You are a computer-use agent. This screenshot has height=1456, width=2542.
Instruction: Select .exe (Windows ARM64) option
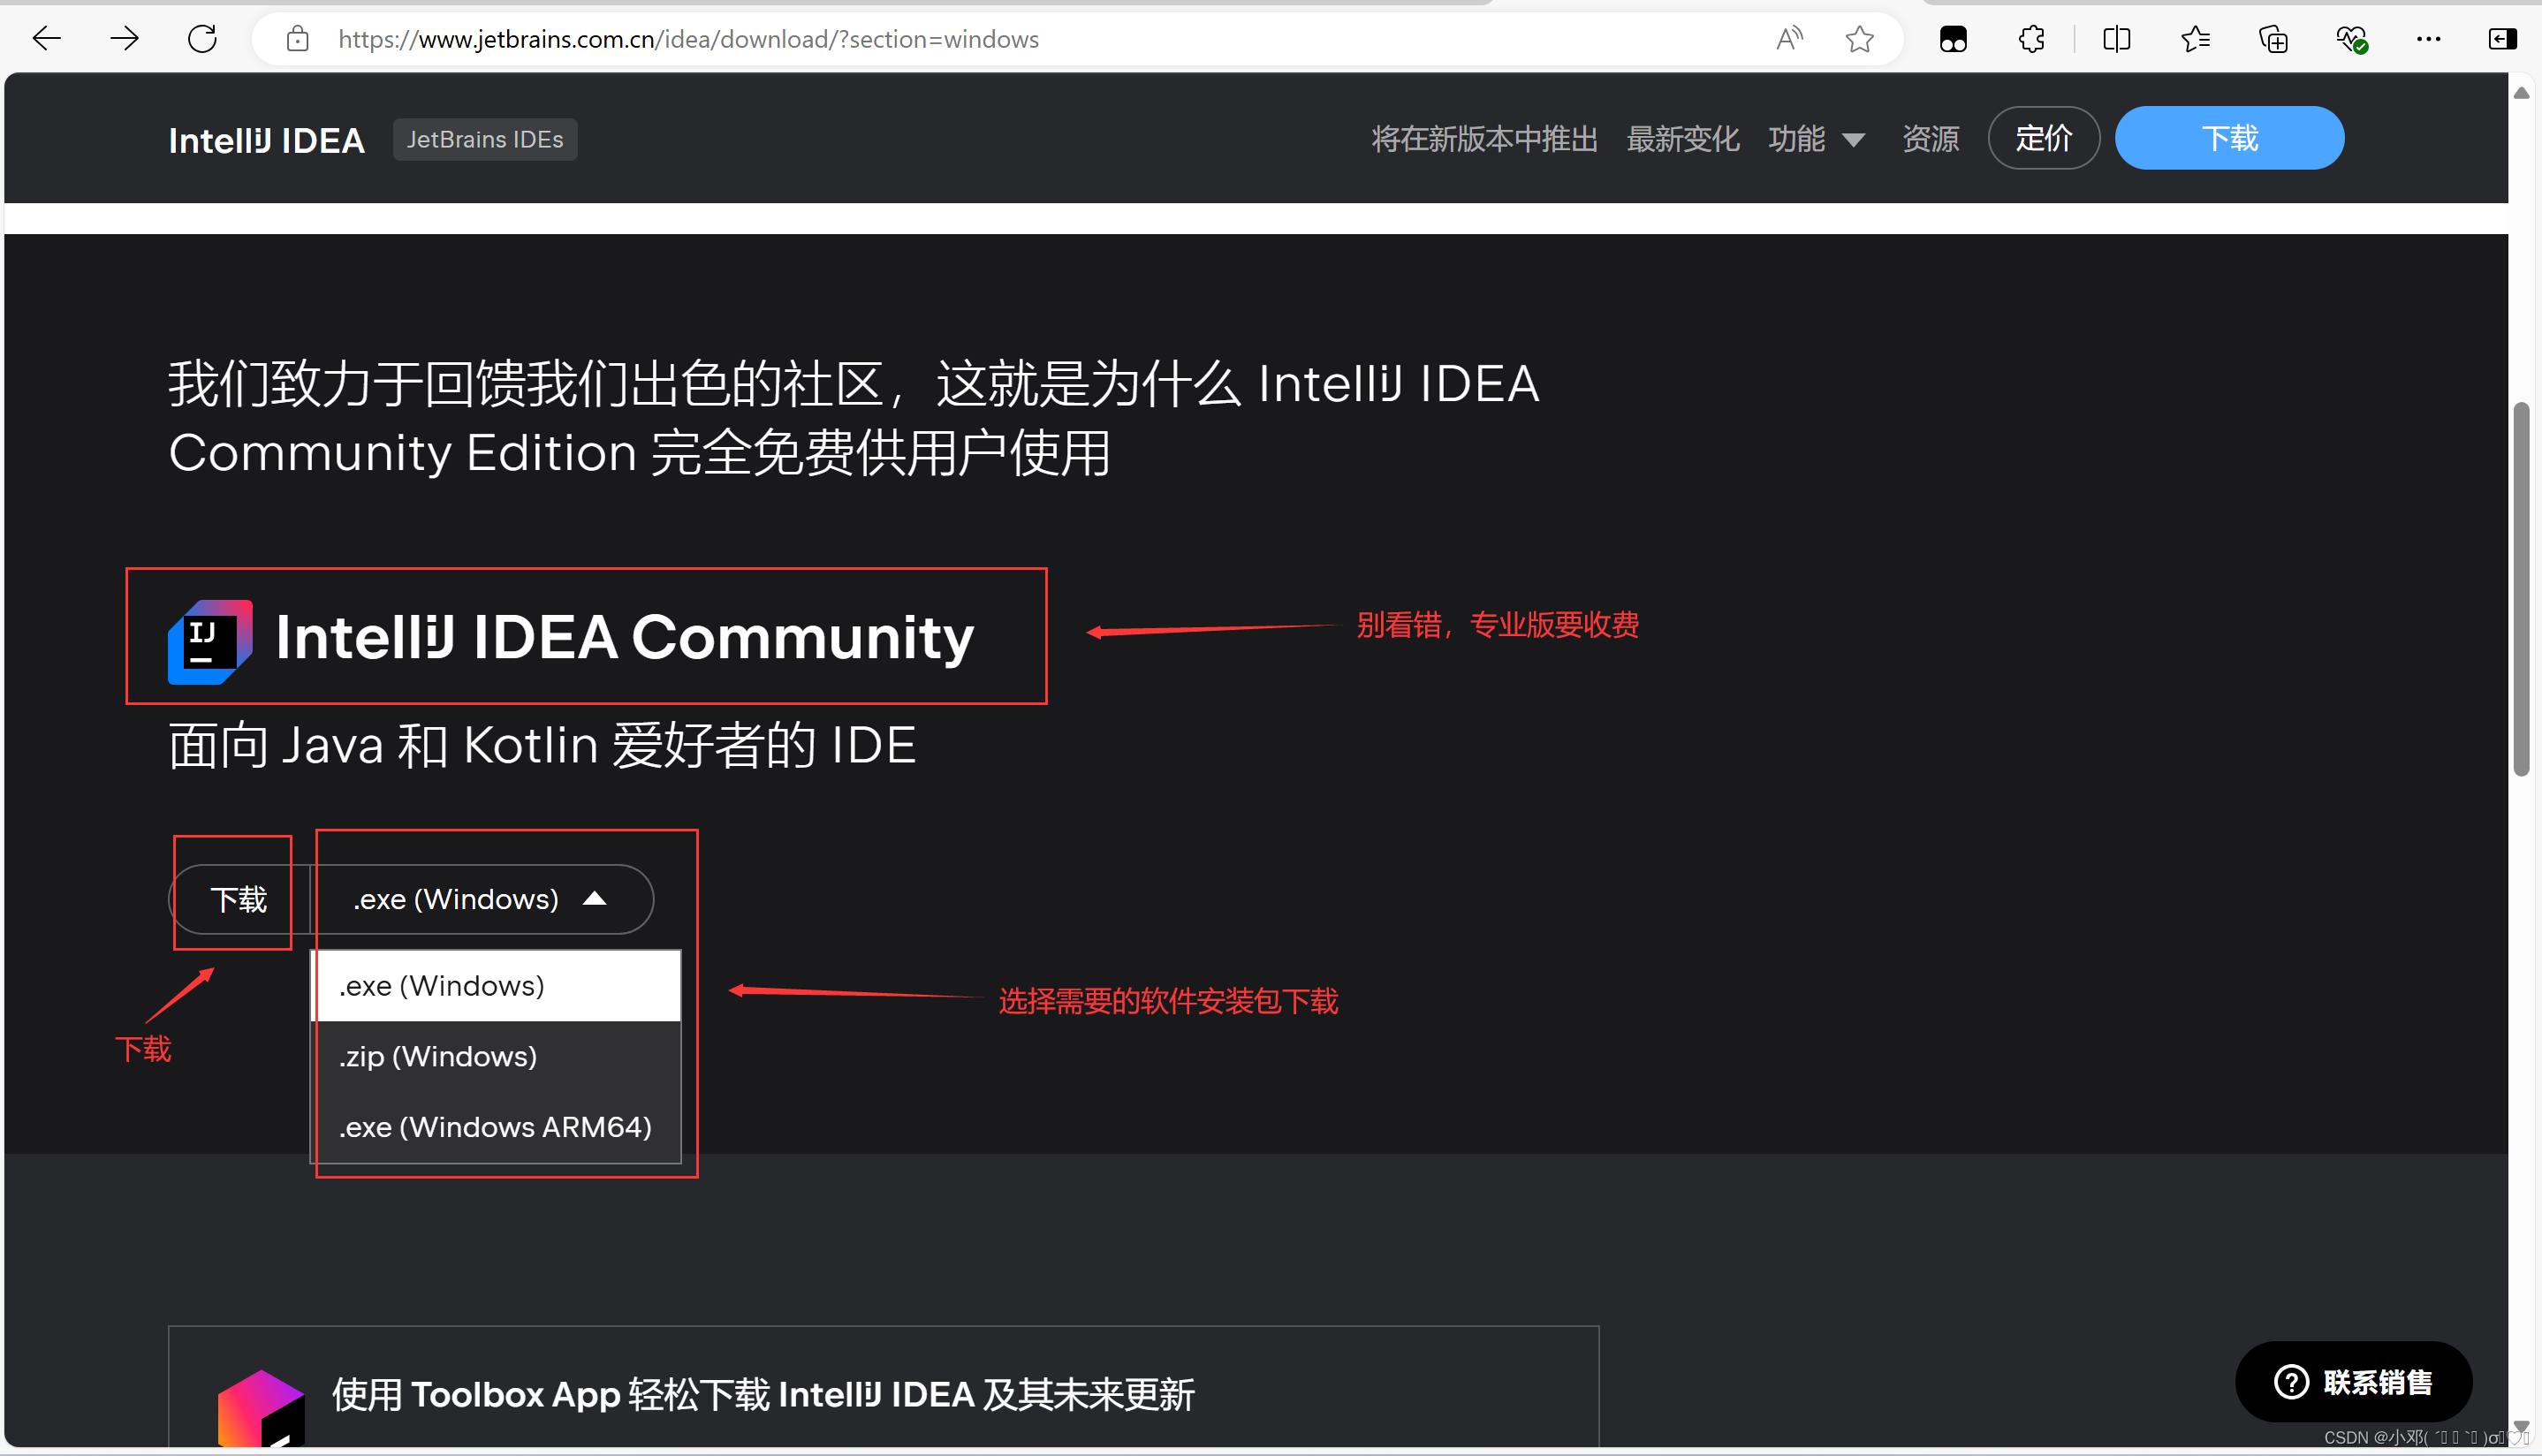click(x=497, y=1127)
